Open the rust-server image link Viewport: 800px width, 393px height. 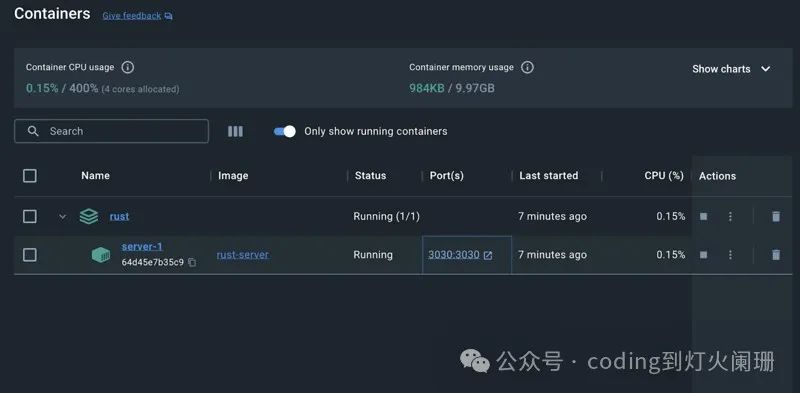(x=242, y=255)
